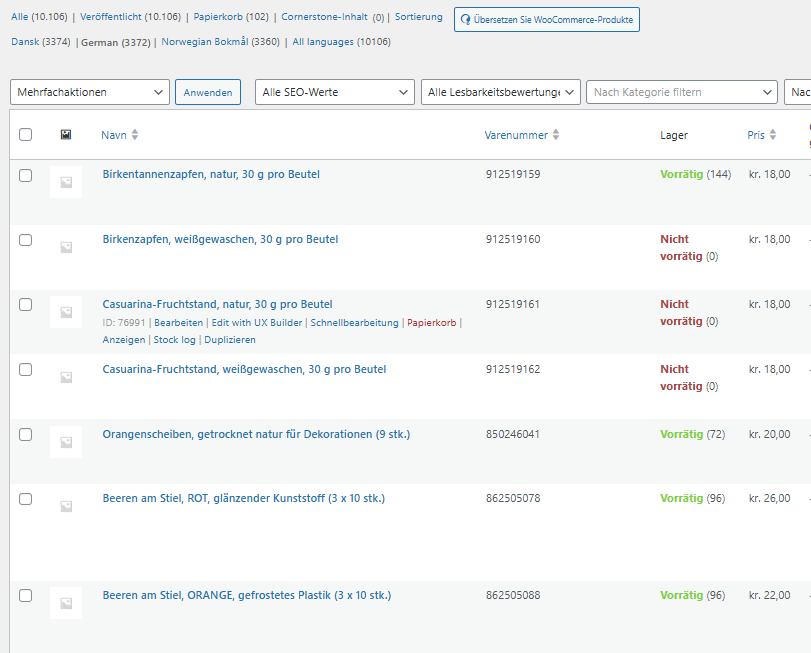
Task: Click the Navn column sort arrows
Action: pyautogui.click(x=135, y=135)
